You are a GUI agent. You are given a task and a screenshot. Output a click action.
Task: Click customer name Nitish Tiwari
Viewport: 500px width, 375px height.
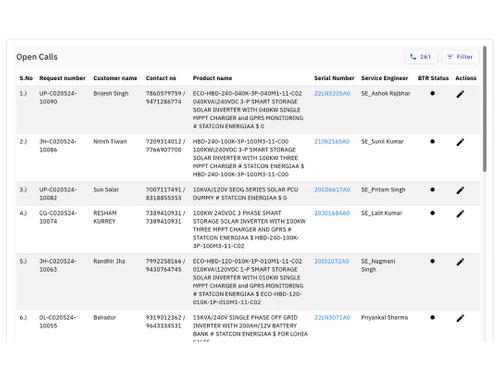click(x=110, y=141)
